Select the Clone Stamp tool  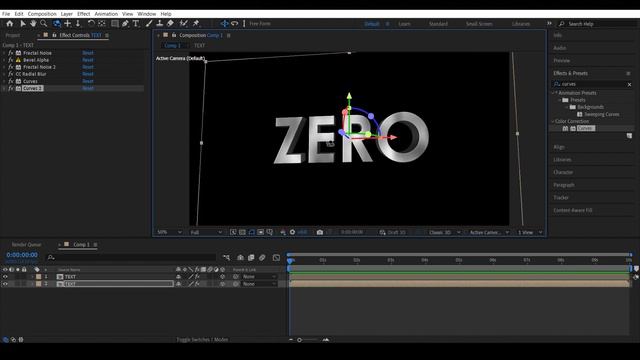tap(160, 24)
